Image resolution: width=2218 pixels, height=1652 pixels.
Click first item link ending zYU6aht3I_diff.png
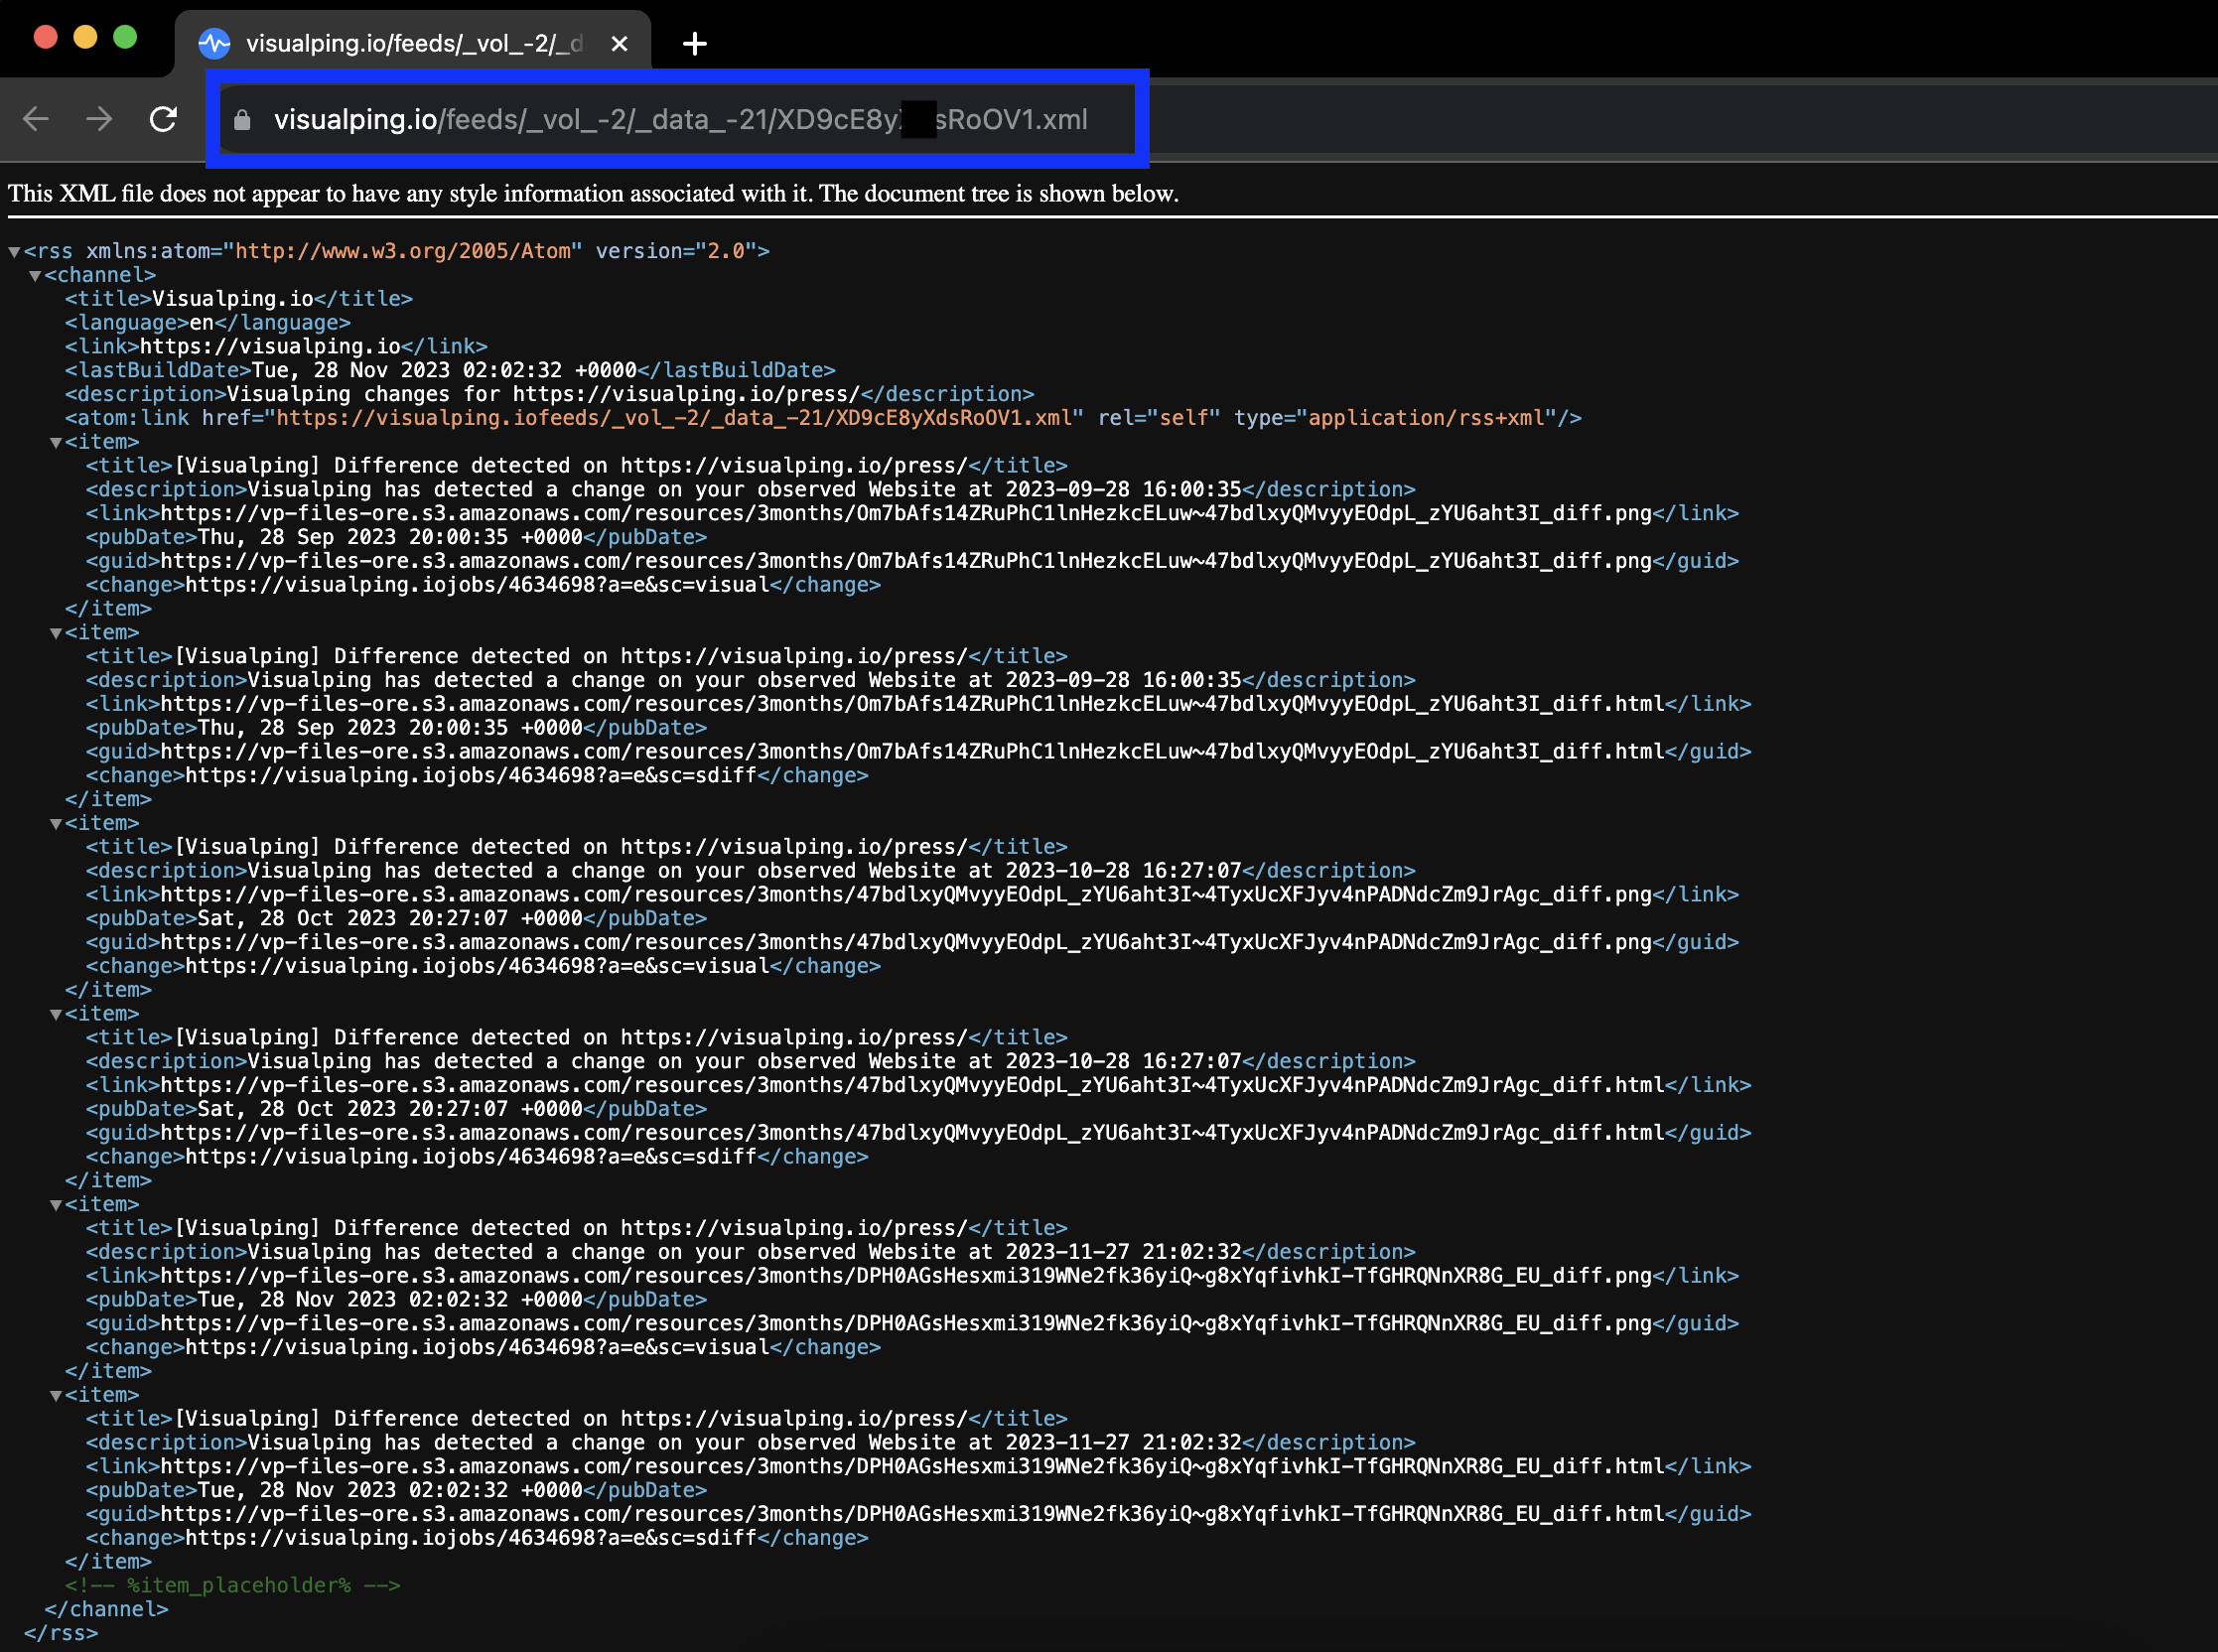[906, 514]
